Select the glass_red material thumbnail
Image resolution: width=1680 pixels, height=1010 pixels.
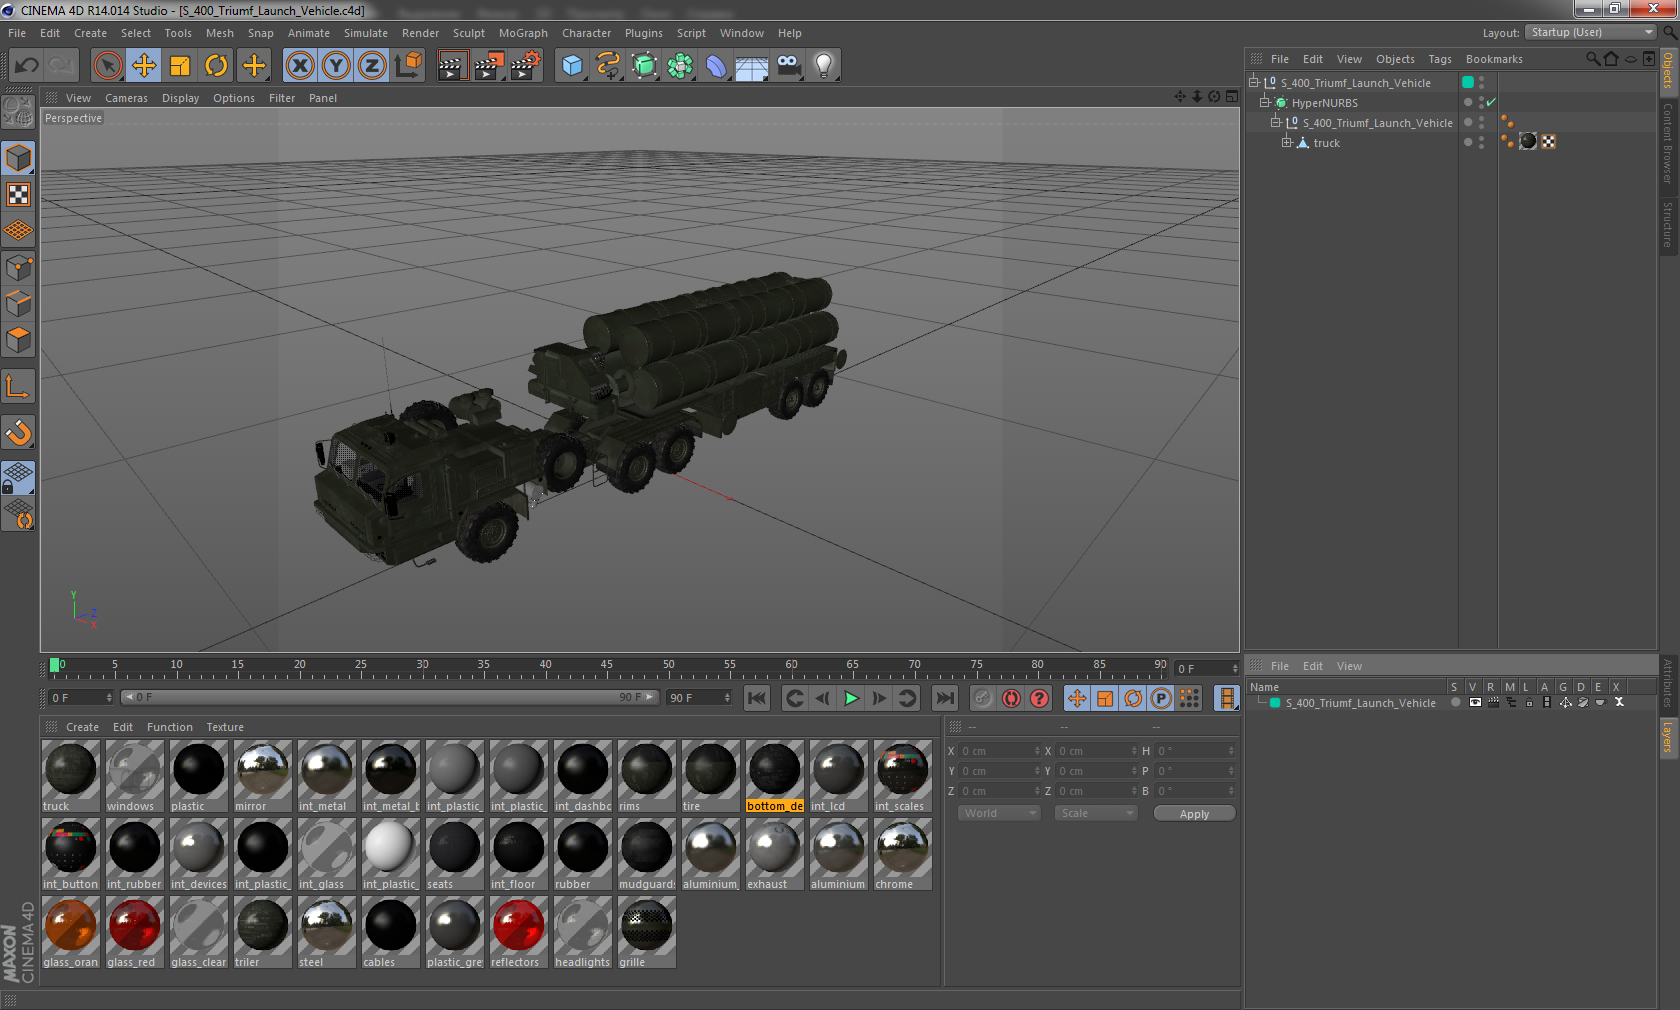point(134,932)
